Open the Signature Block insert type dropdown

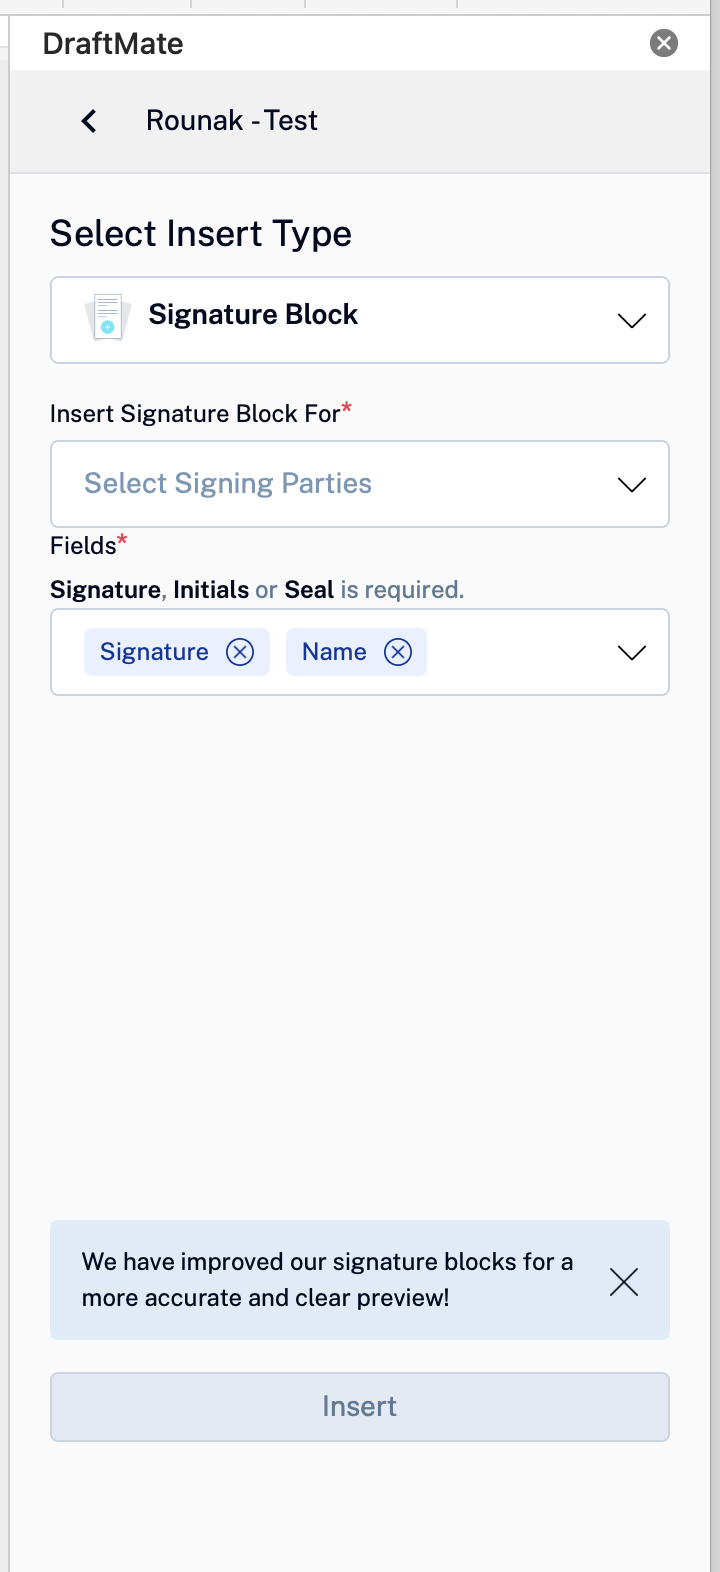point(360,320)
